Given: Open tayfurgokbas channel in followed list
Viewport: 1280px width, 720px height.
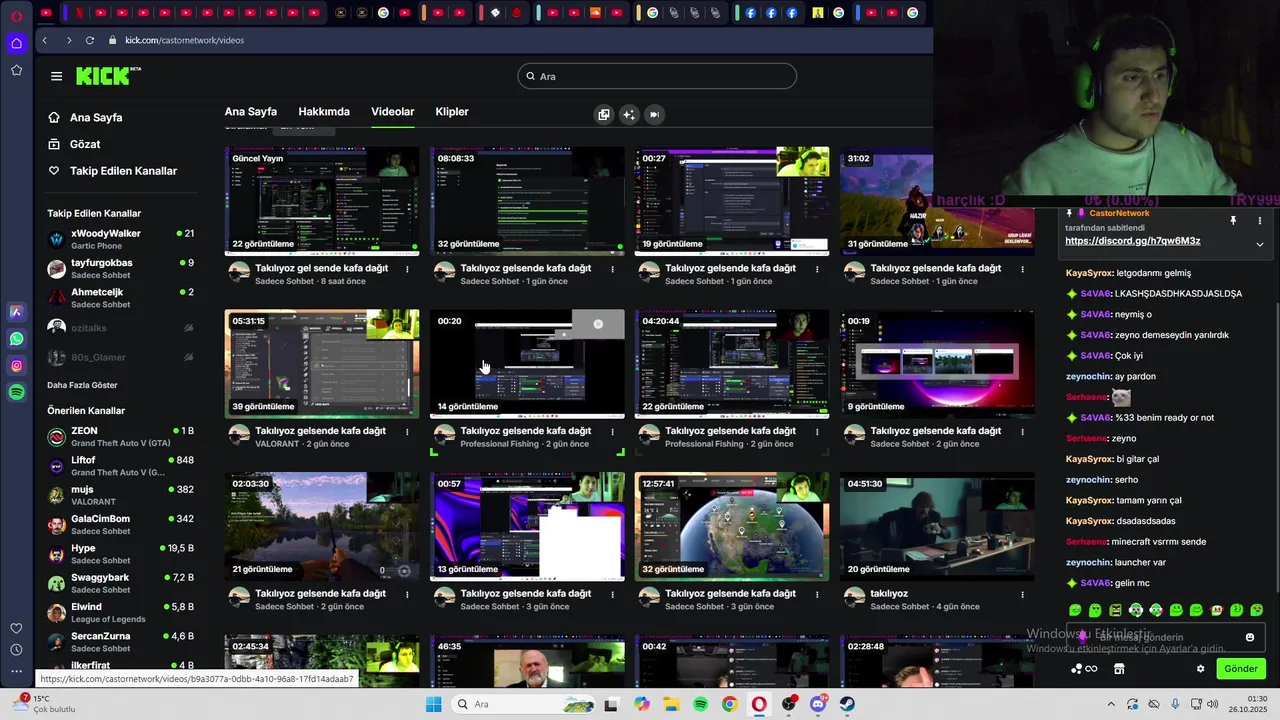Looking at the screenshot, I should pos(120,268).
